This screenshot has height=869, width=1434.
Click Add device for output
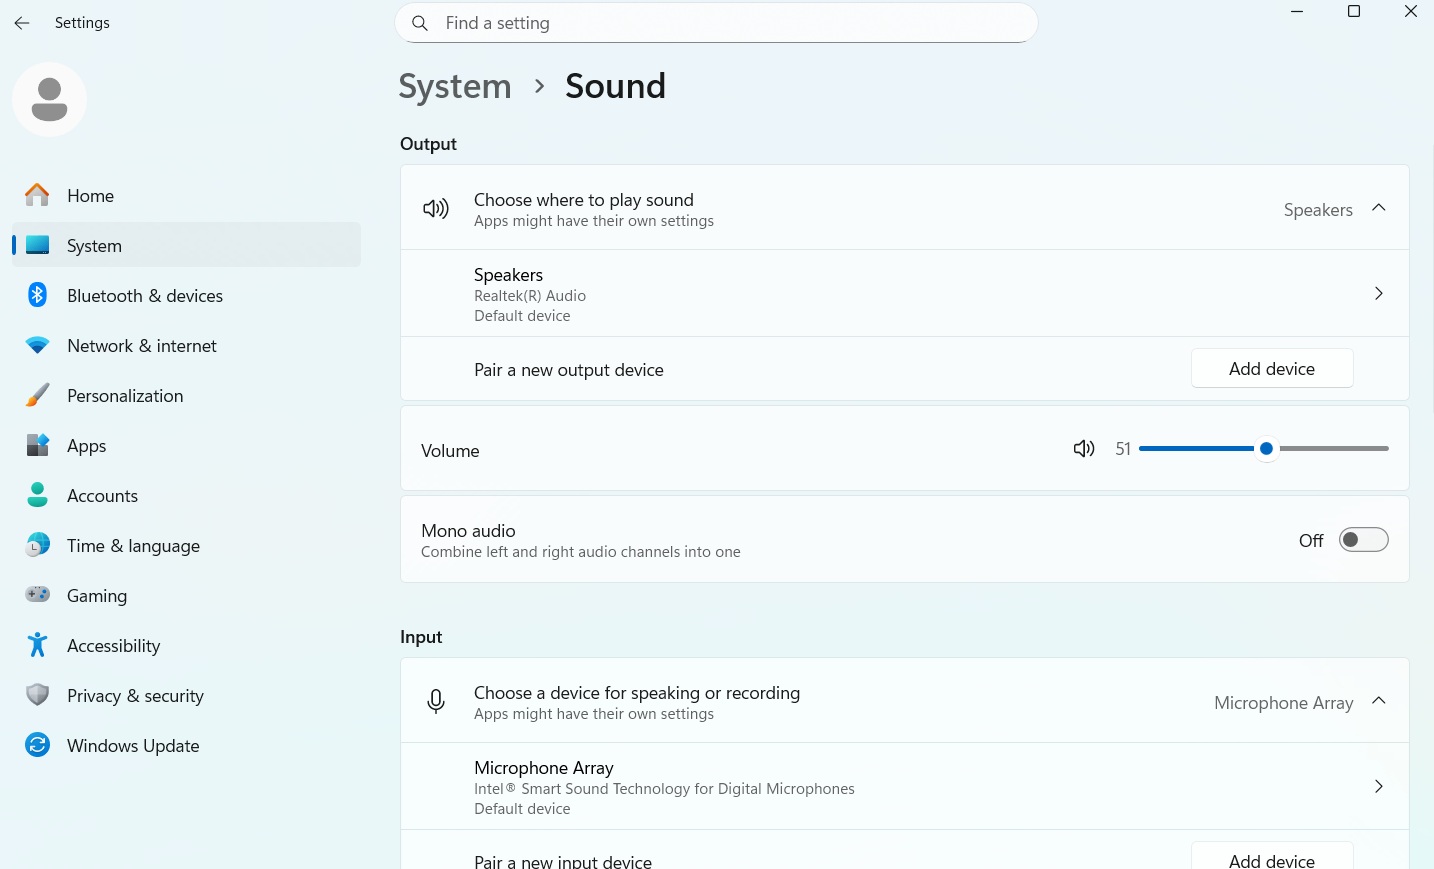(1271, 368)
